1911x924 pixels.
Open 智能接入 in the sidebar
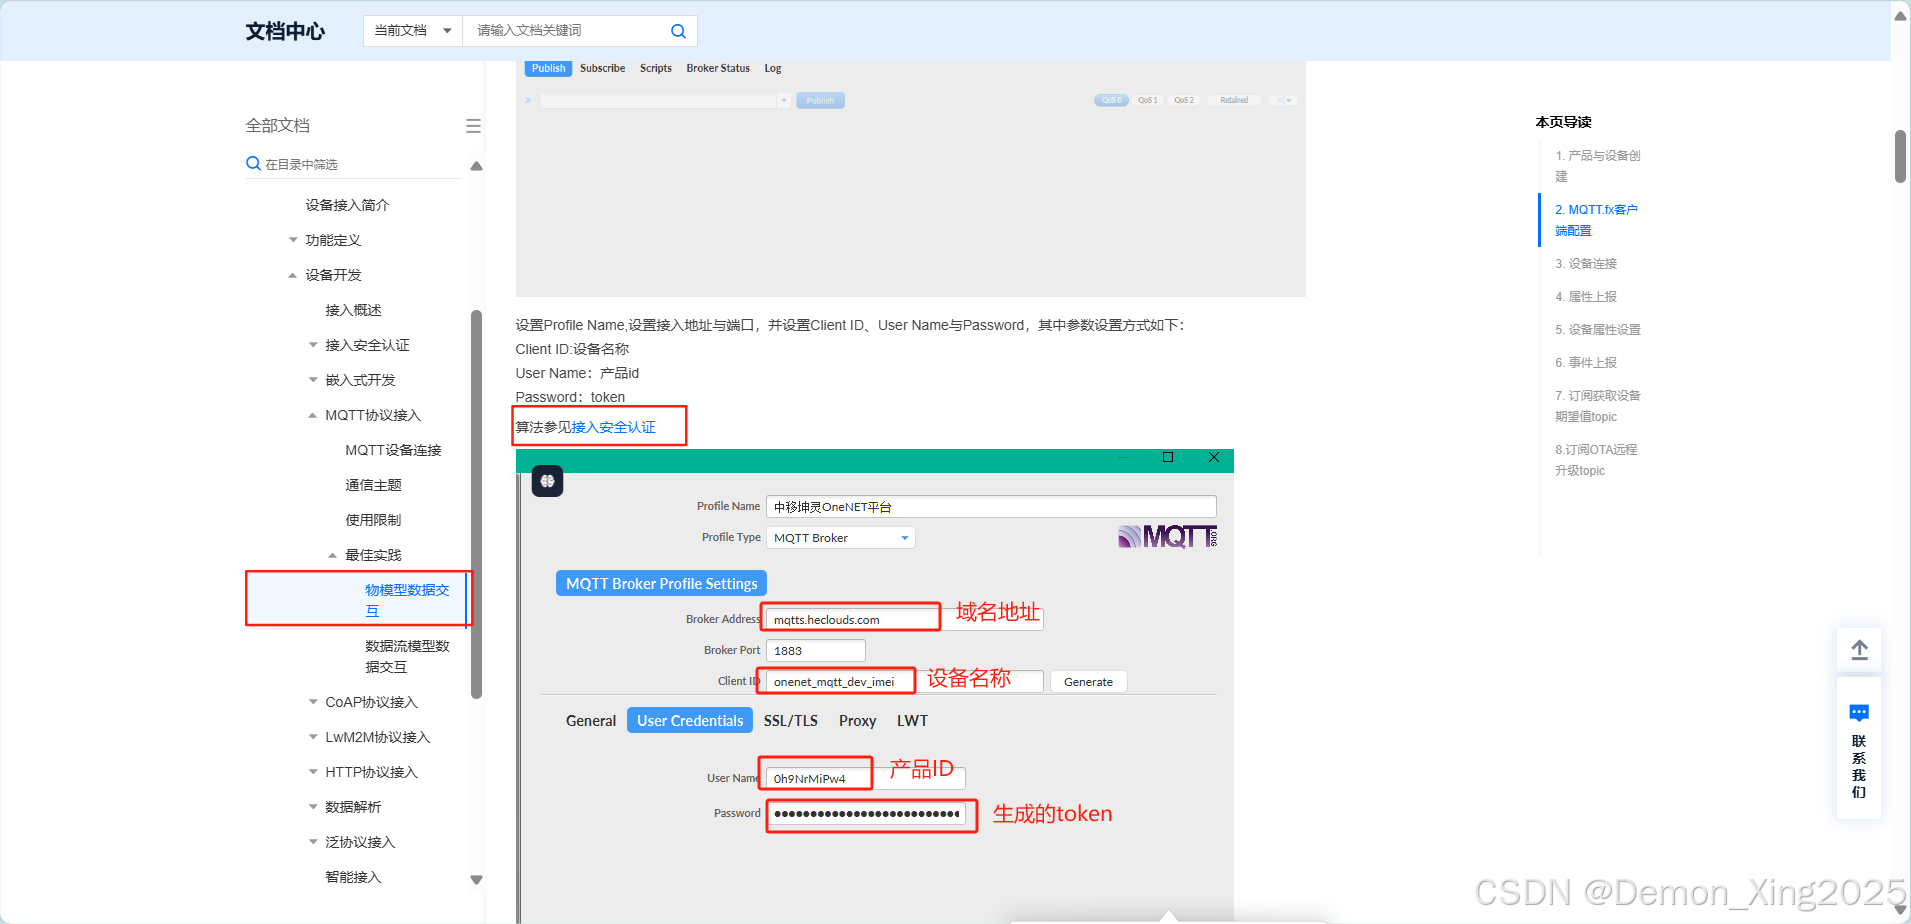point(353,877)
